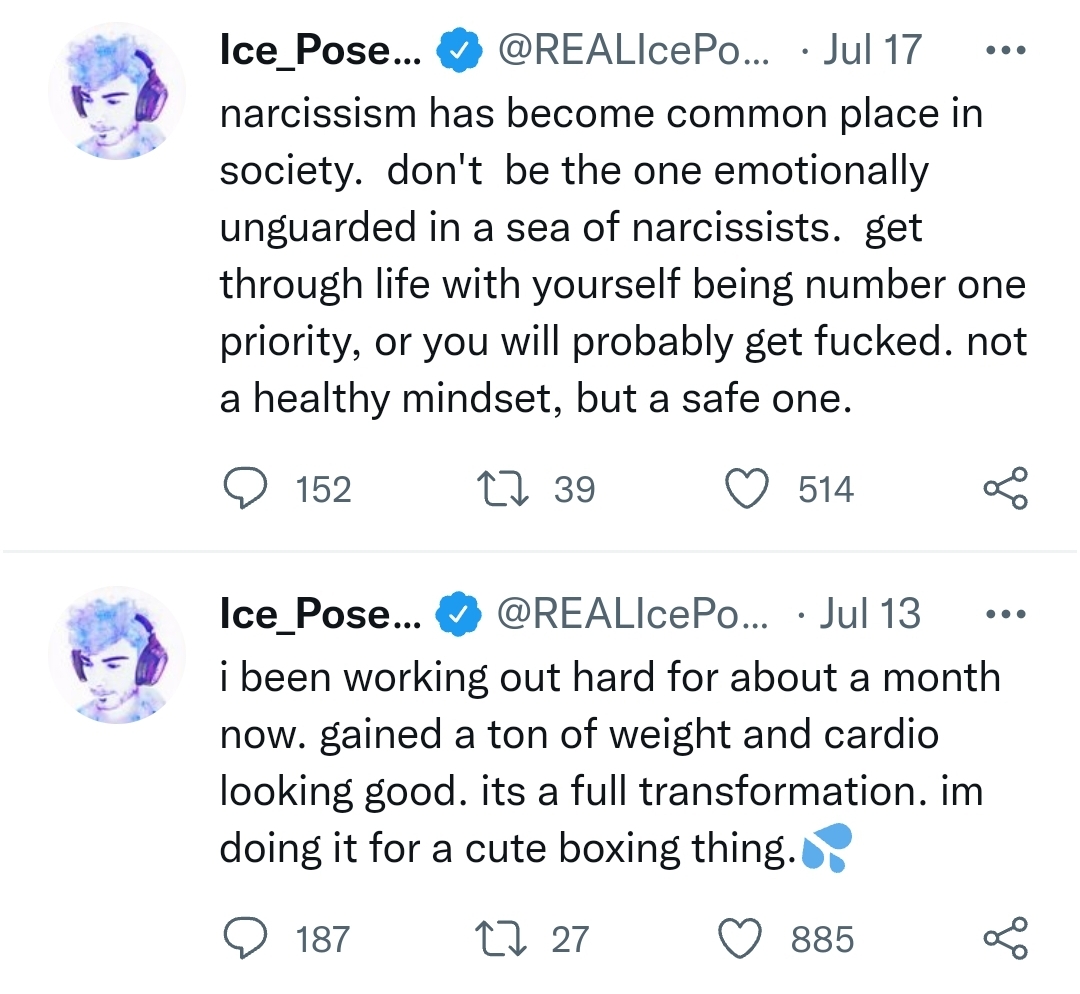Open the Jul 13 timestamp link
Viewport: 1080px width, 994px height.
[x=871, y=616]
